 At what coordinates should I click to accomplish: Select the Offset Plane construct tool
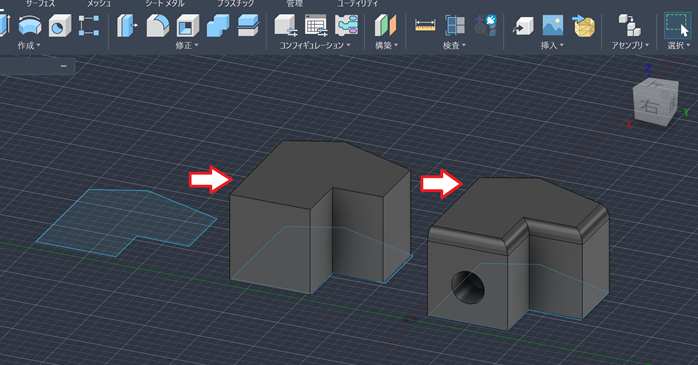pyautogui.click(x=385, y=25)
